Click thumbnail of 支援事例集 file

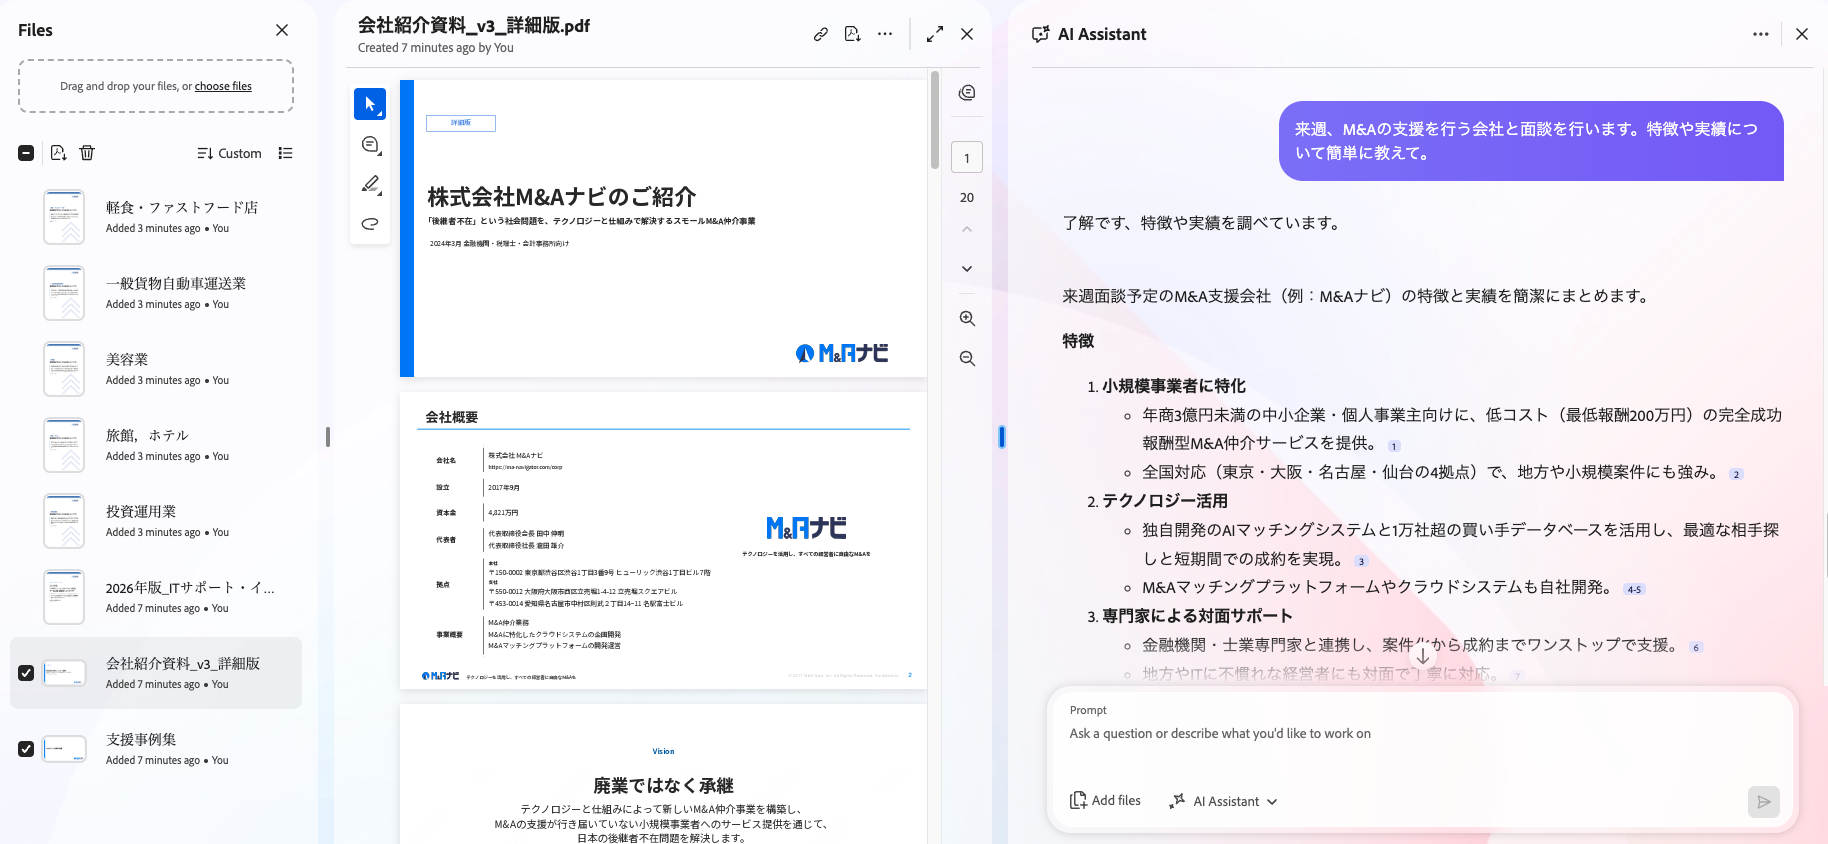coord(64,749)
